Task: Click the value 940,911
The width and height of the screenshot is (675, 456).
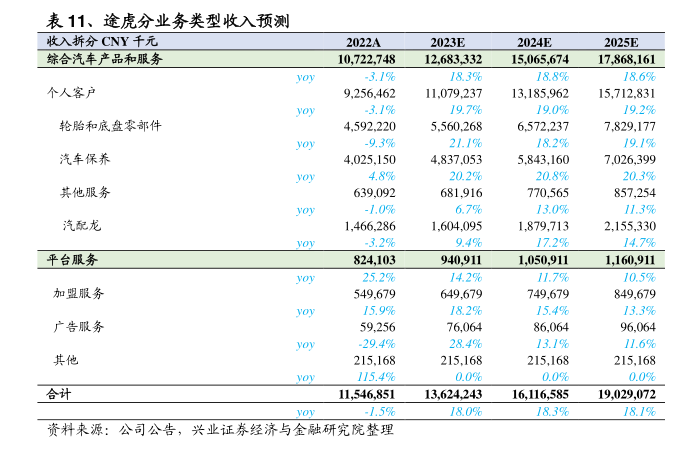Action: (461, 260)
